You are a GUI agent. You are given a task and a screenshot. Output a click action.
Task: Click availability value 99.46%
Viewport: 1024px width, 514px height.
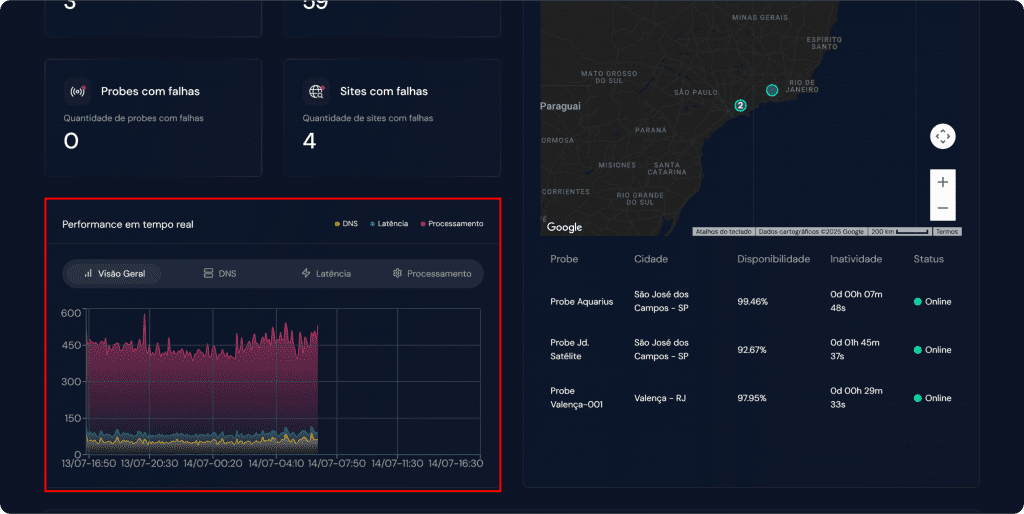[x=752, y=302]
